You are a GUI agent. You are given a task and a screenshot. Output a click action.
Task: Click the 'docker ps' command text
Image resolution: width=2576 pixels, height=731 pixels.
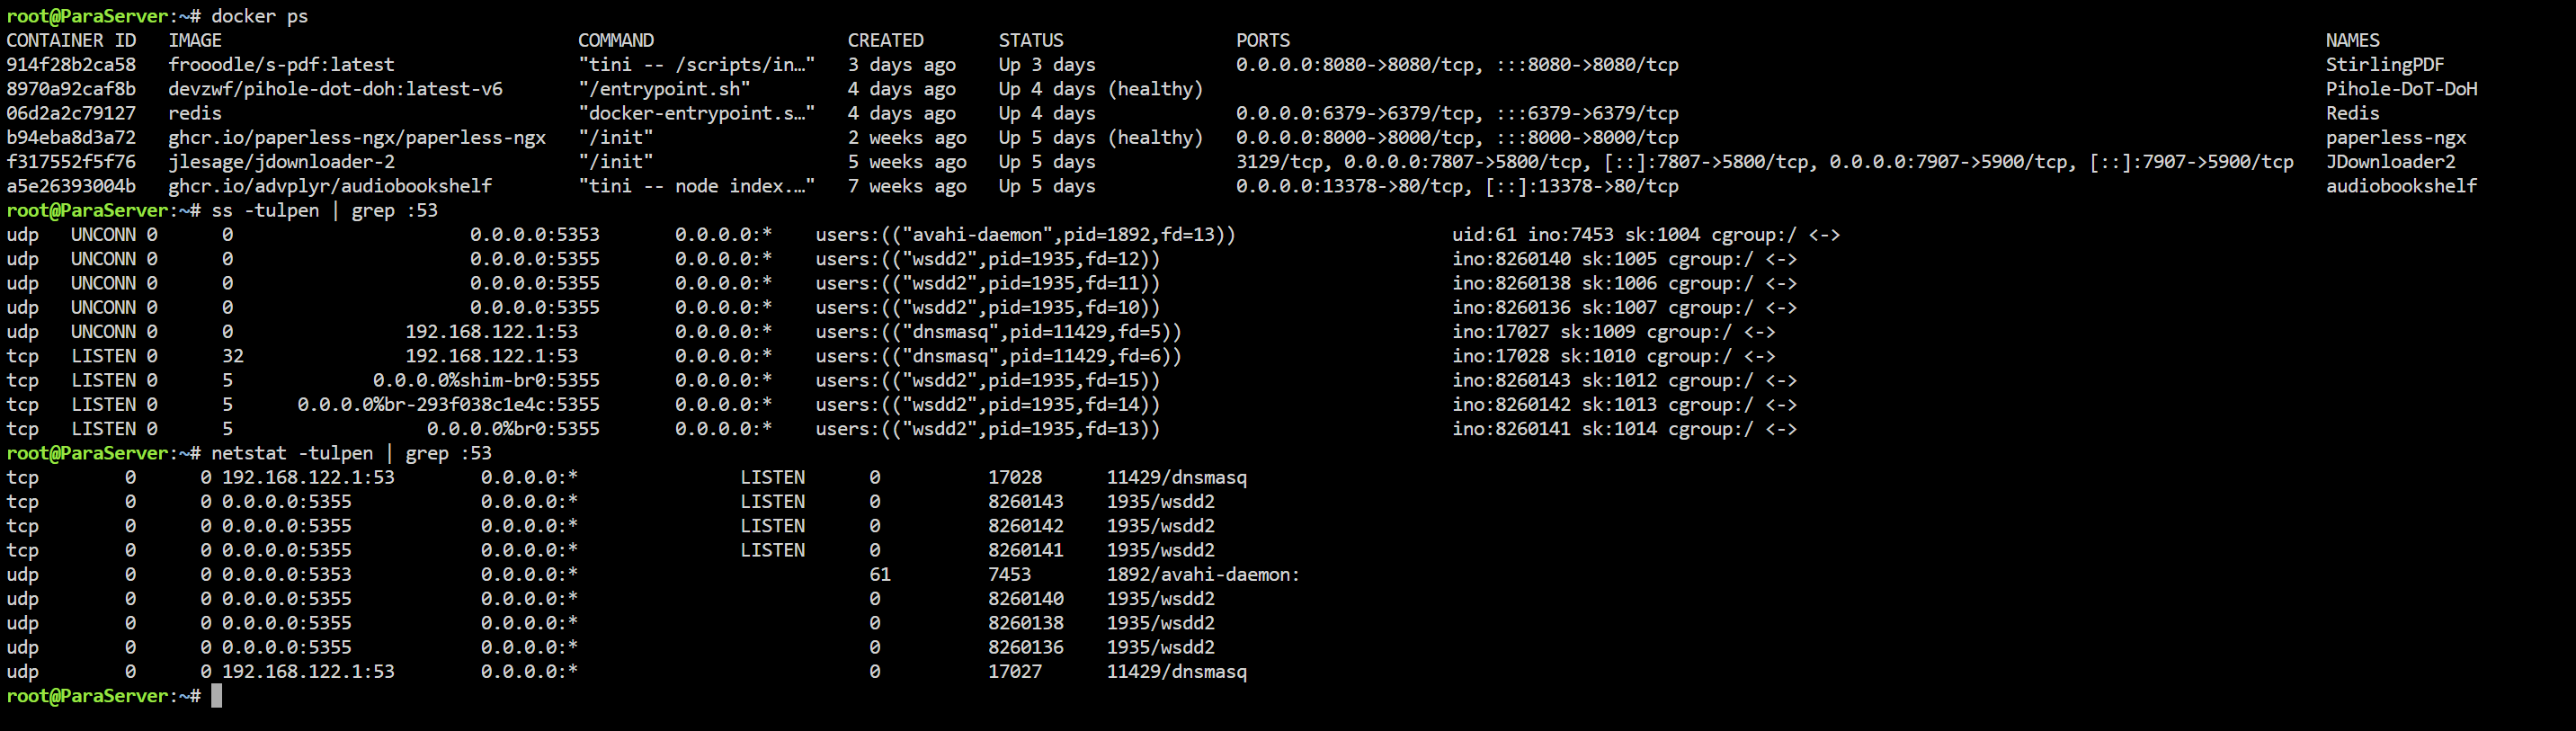tap(259, 17)
